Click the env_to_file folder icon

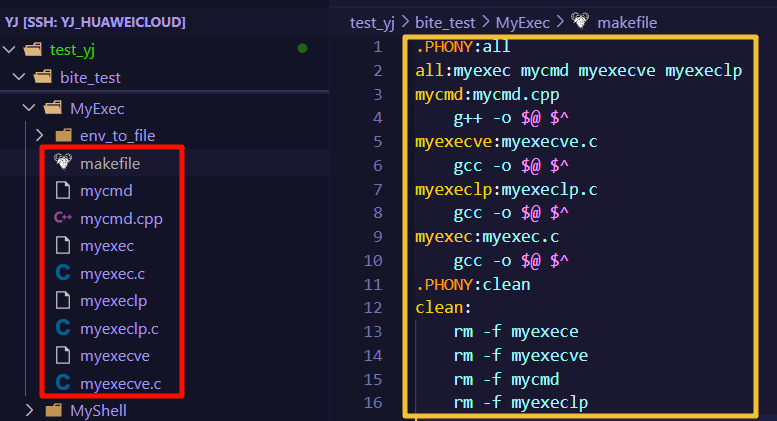(x=63, y=135)
